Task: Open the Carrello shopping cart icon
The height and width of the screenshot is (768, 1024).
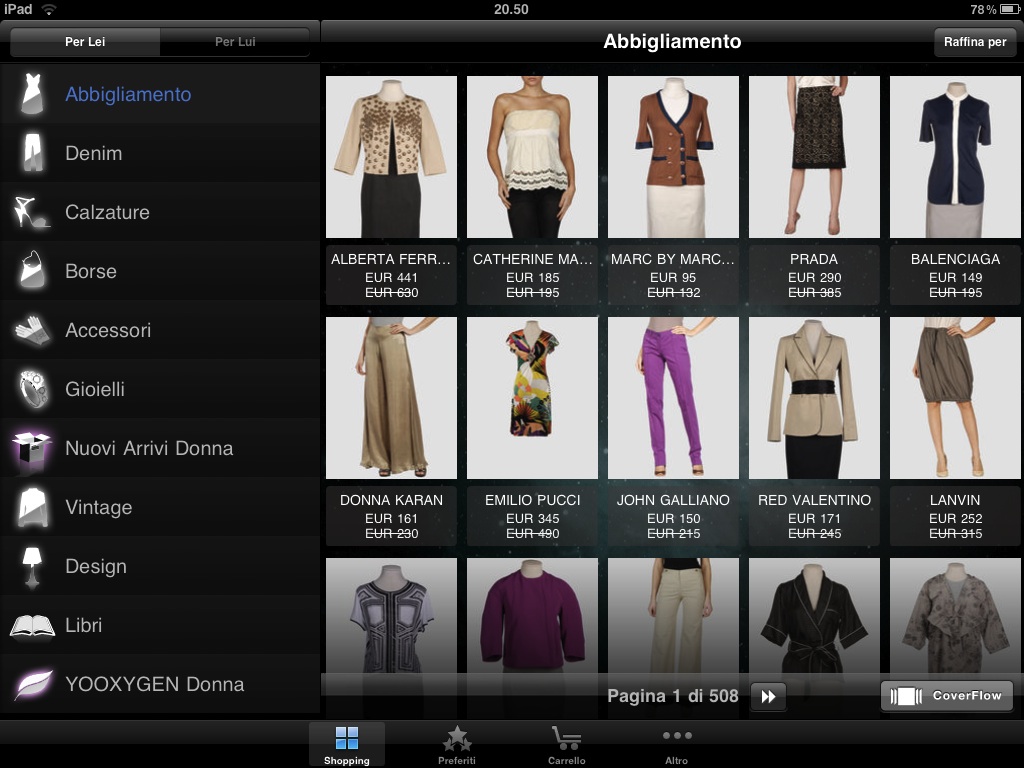Action: 566,738
